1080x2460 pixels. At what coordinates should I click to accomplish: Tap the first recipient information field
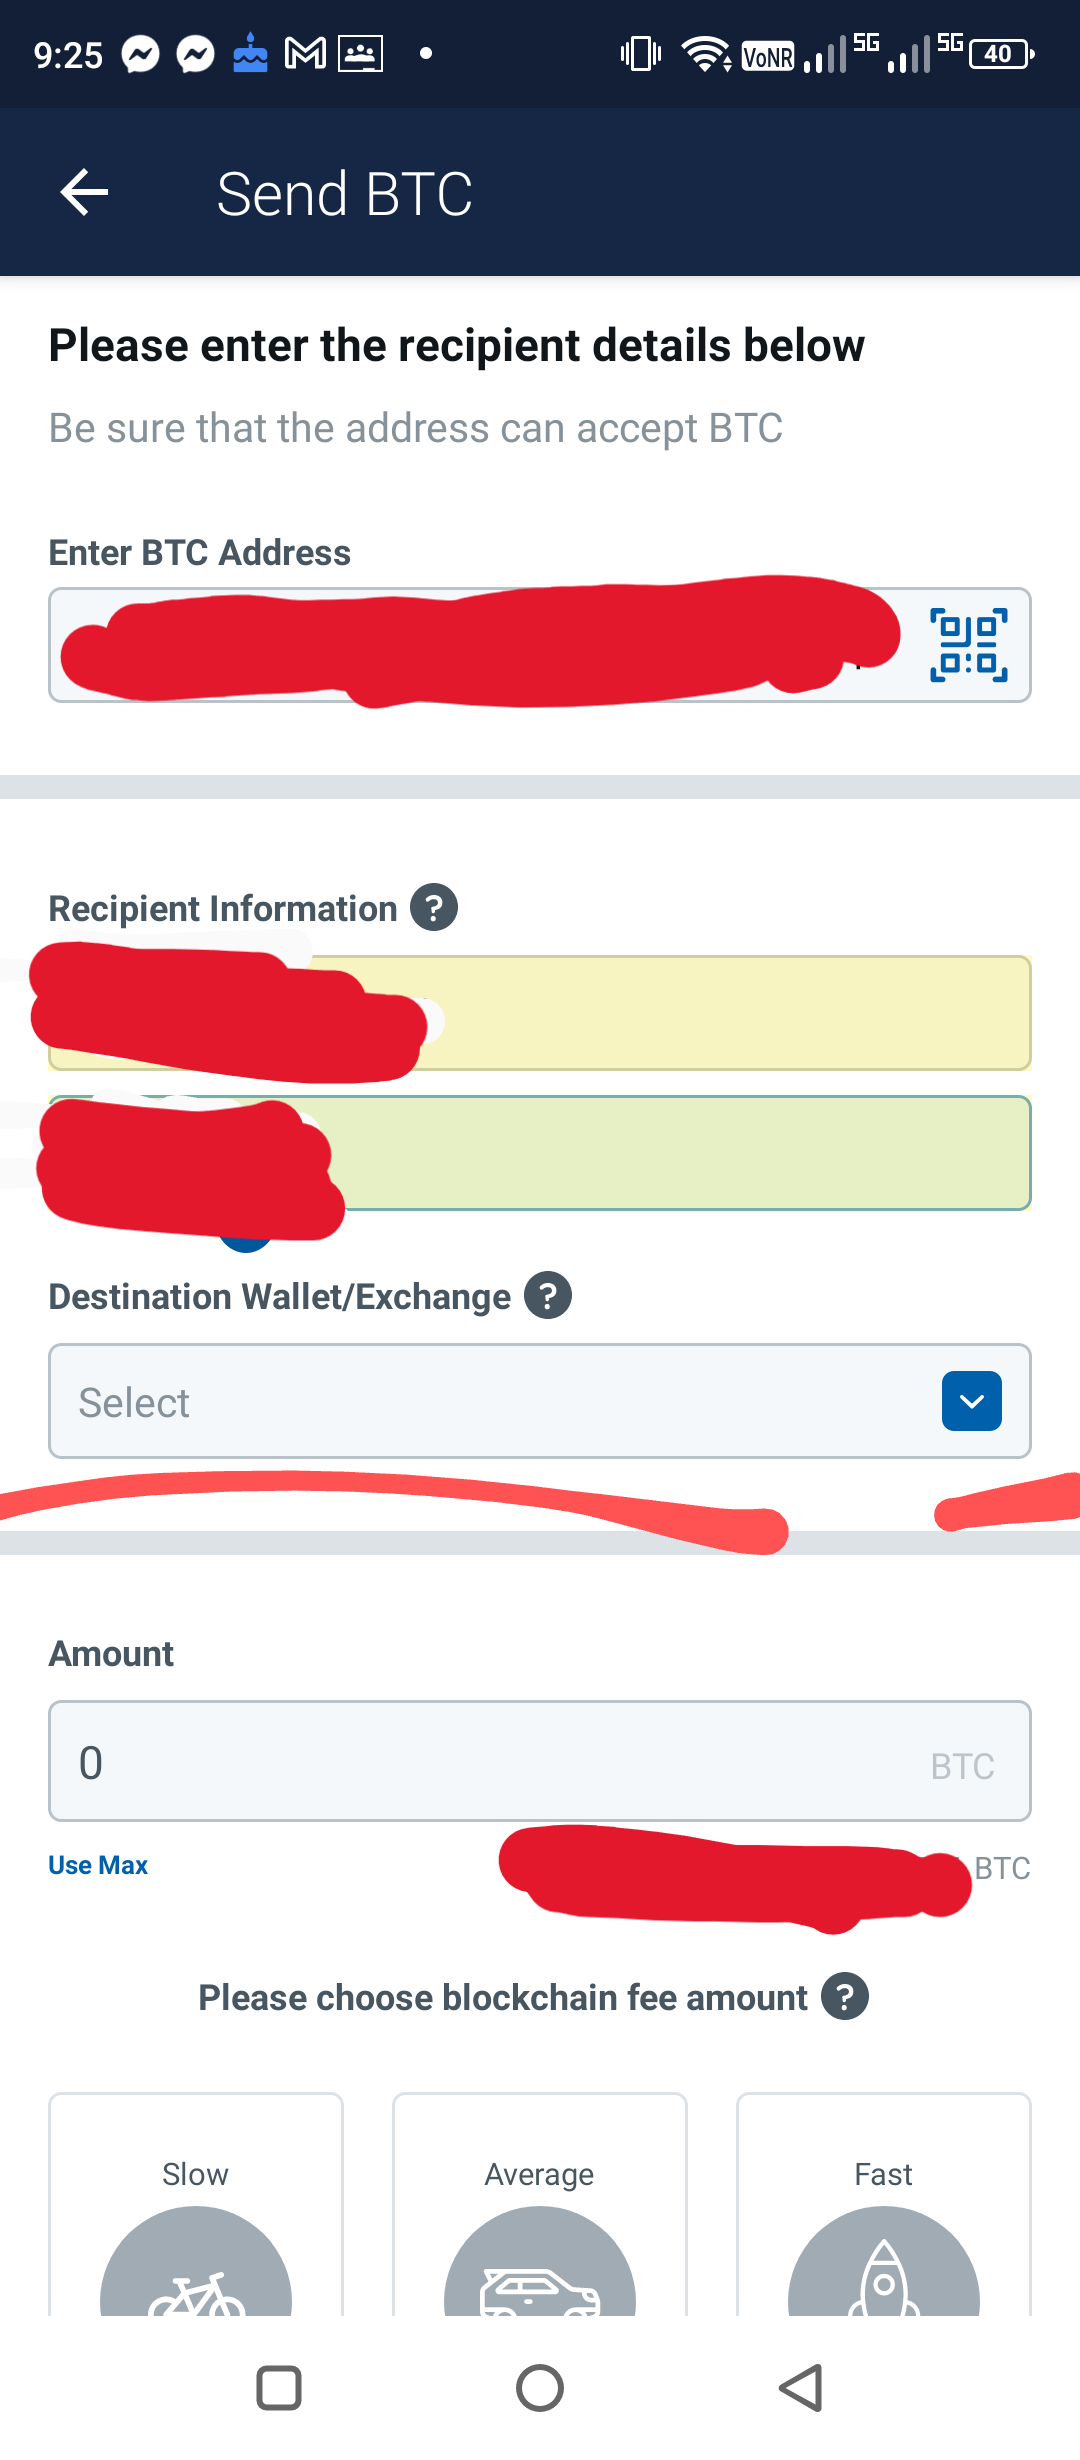(540, 1013)
